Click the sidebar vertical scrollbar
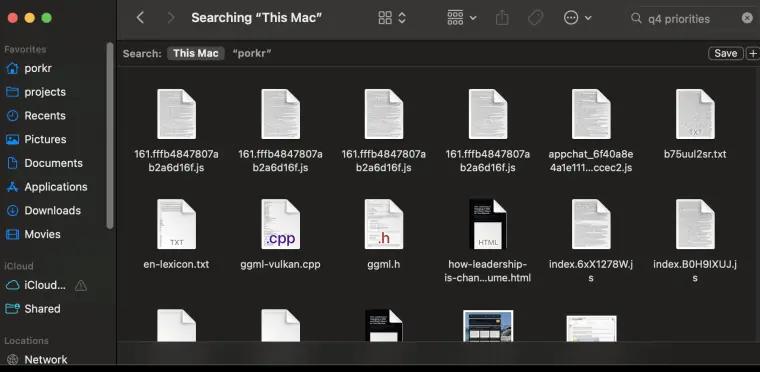This screenshot has width=760, height=372. click(x=110, y=135)
